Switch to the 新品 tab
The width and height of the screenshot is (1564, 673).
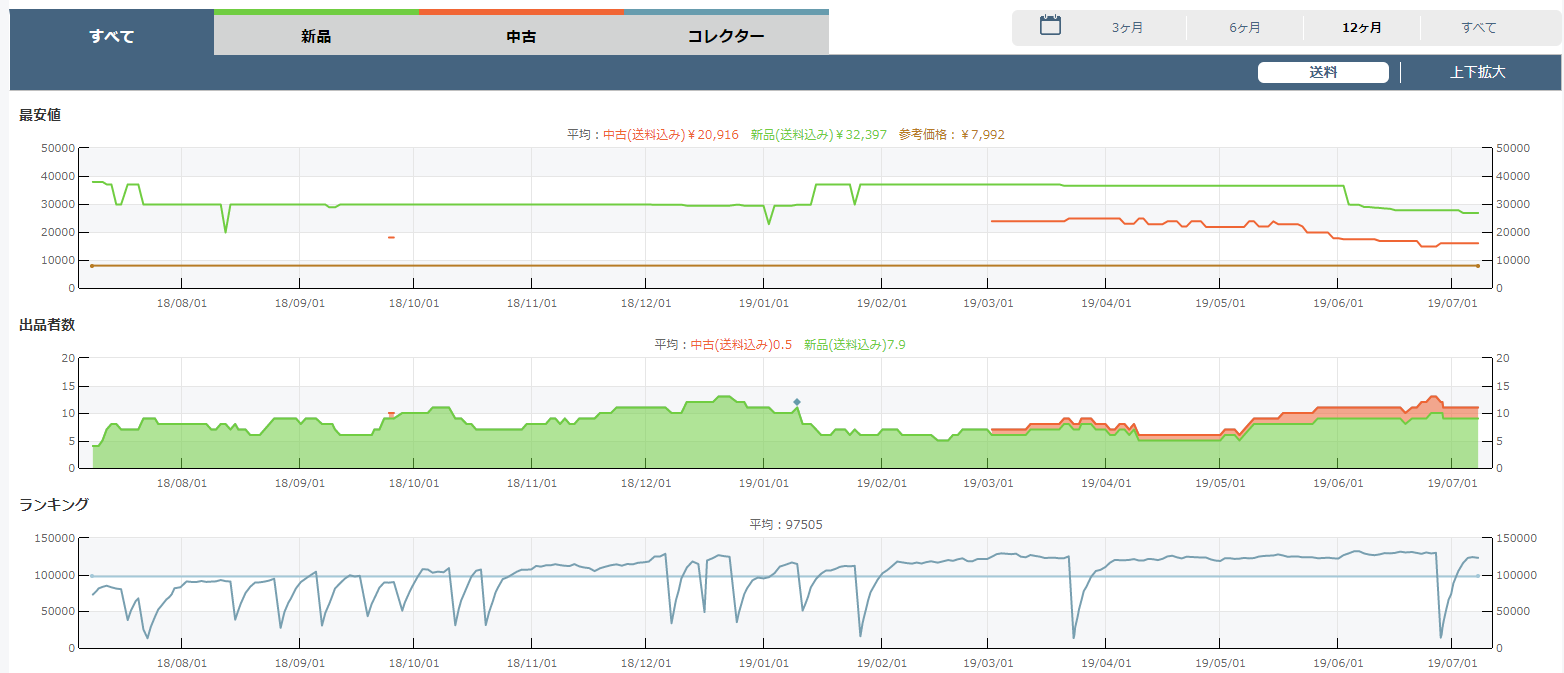[x=316, y=36]
